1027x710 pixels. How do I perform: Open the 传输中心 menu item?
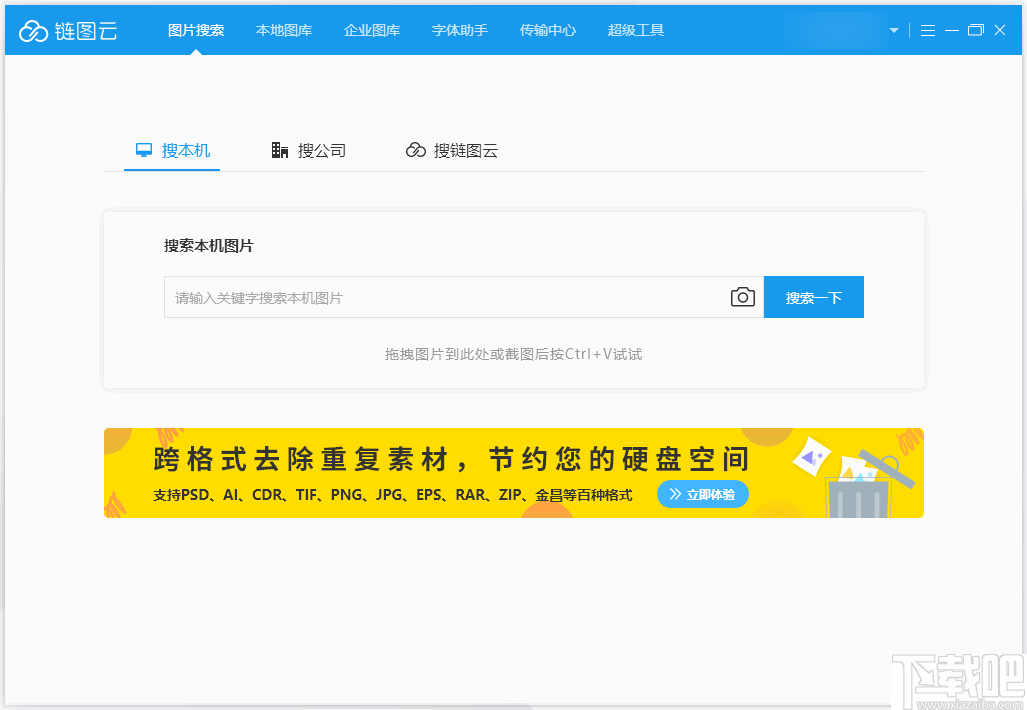[548, 30]
